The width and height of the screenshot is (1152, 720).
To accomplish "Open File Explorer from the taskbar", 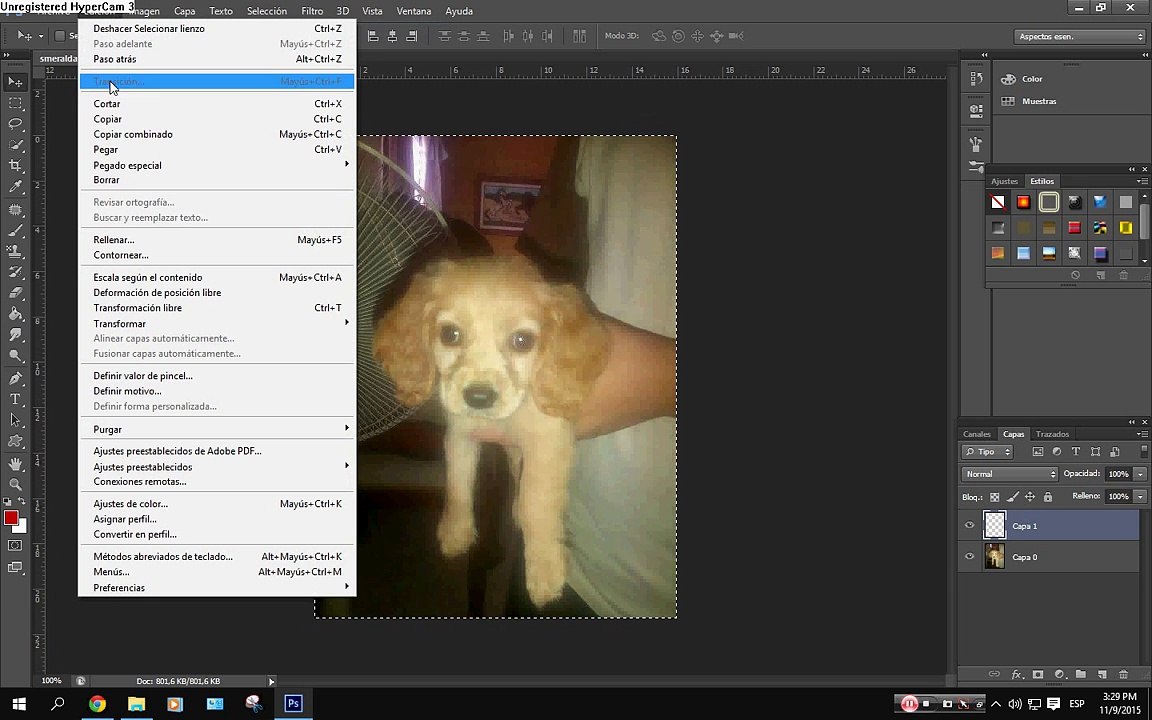I will pyautogui.click(x=137, y=704).
